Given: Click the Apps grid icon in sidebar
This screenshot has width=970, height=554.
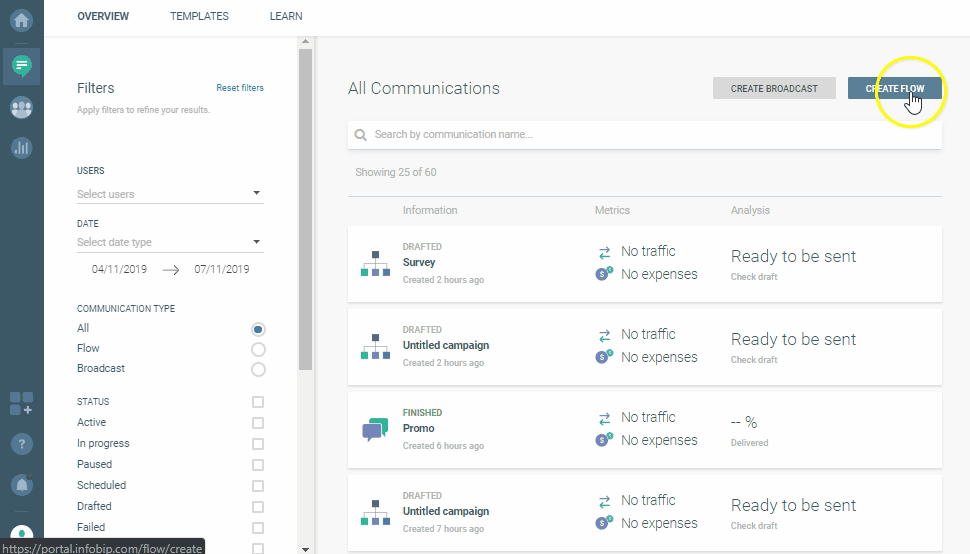Looking at the screenshot, I should 21,403.
